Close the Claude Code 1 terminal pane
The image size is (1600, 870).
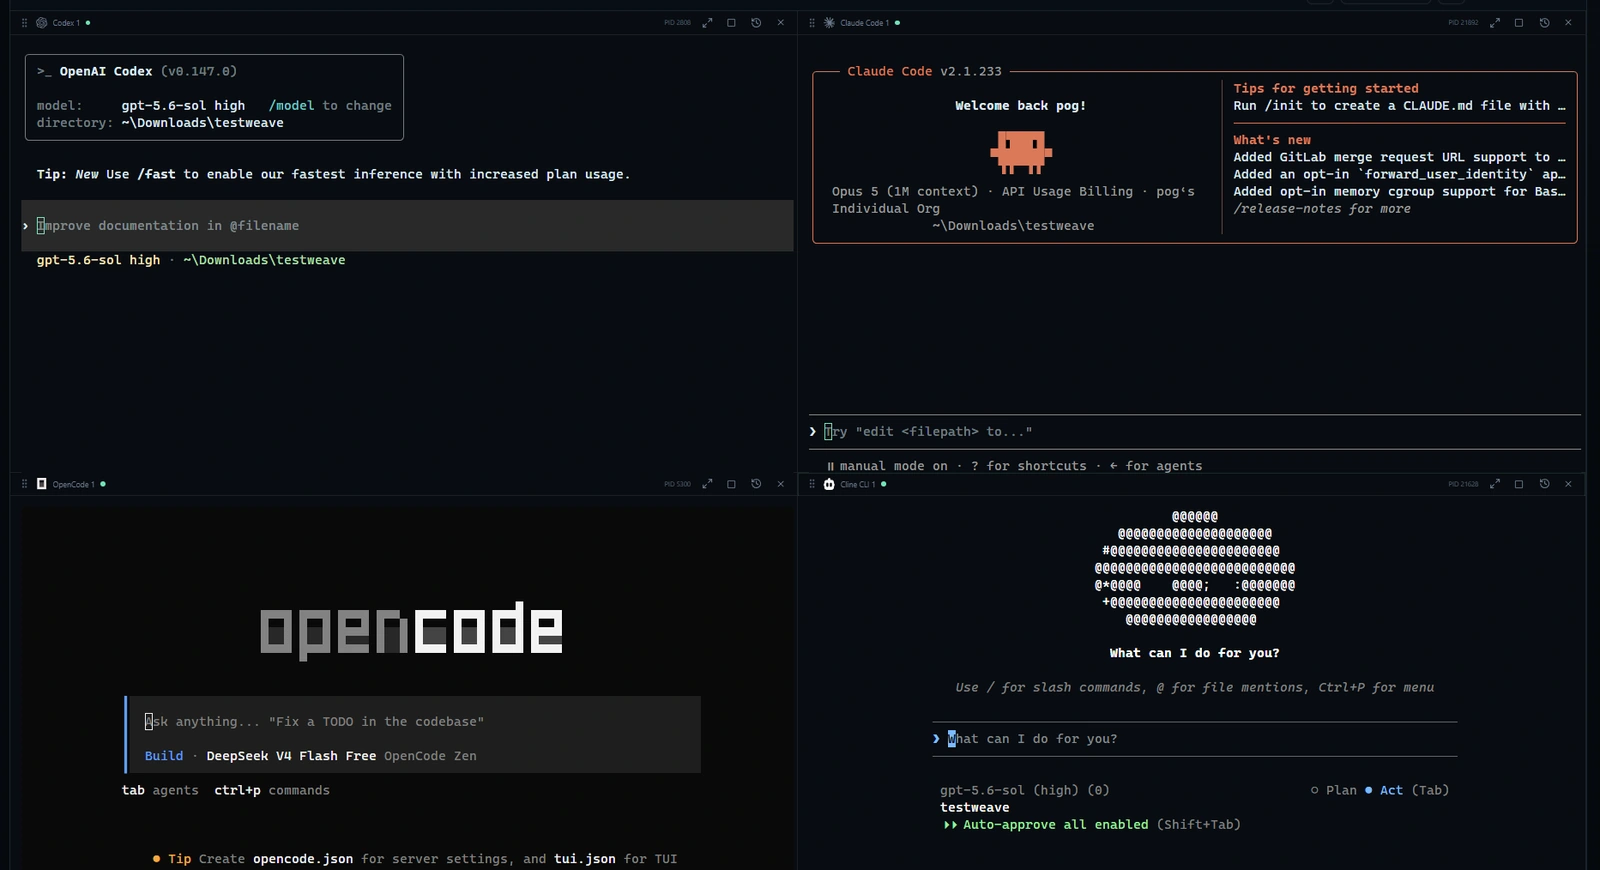[x=1568, y=22]
